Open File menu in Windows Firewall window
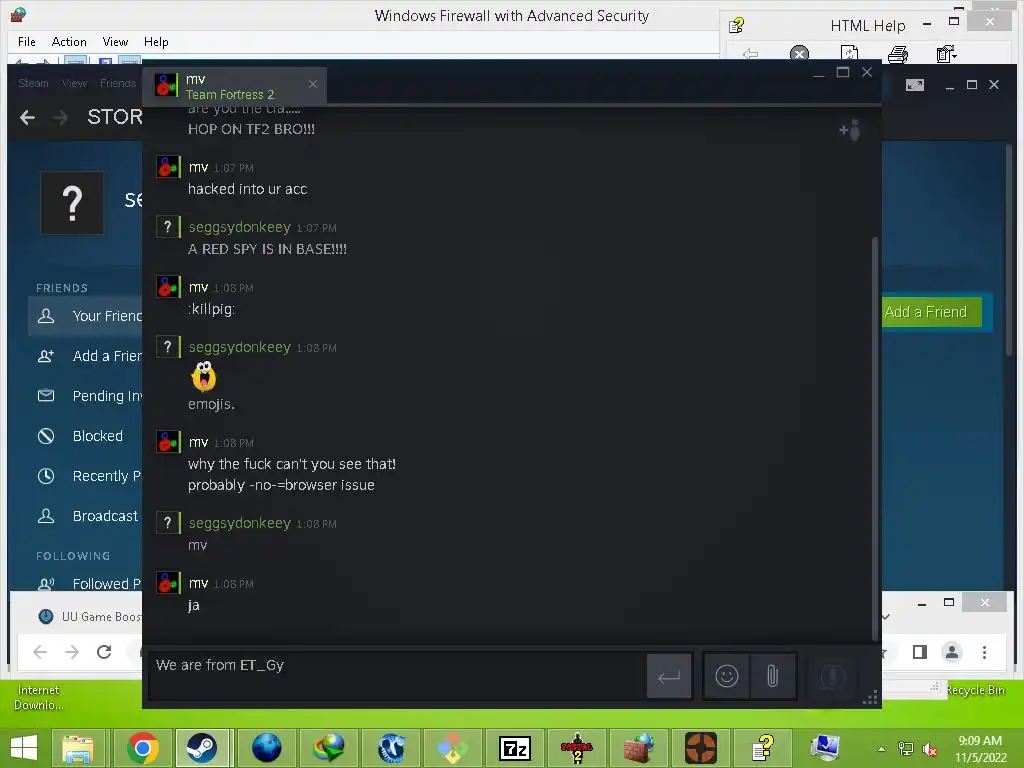The width and height of the screenshot is (1024, 768). [27, 42]
